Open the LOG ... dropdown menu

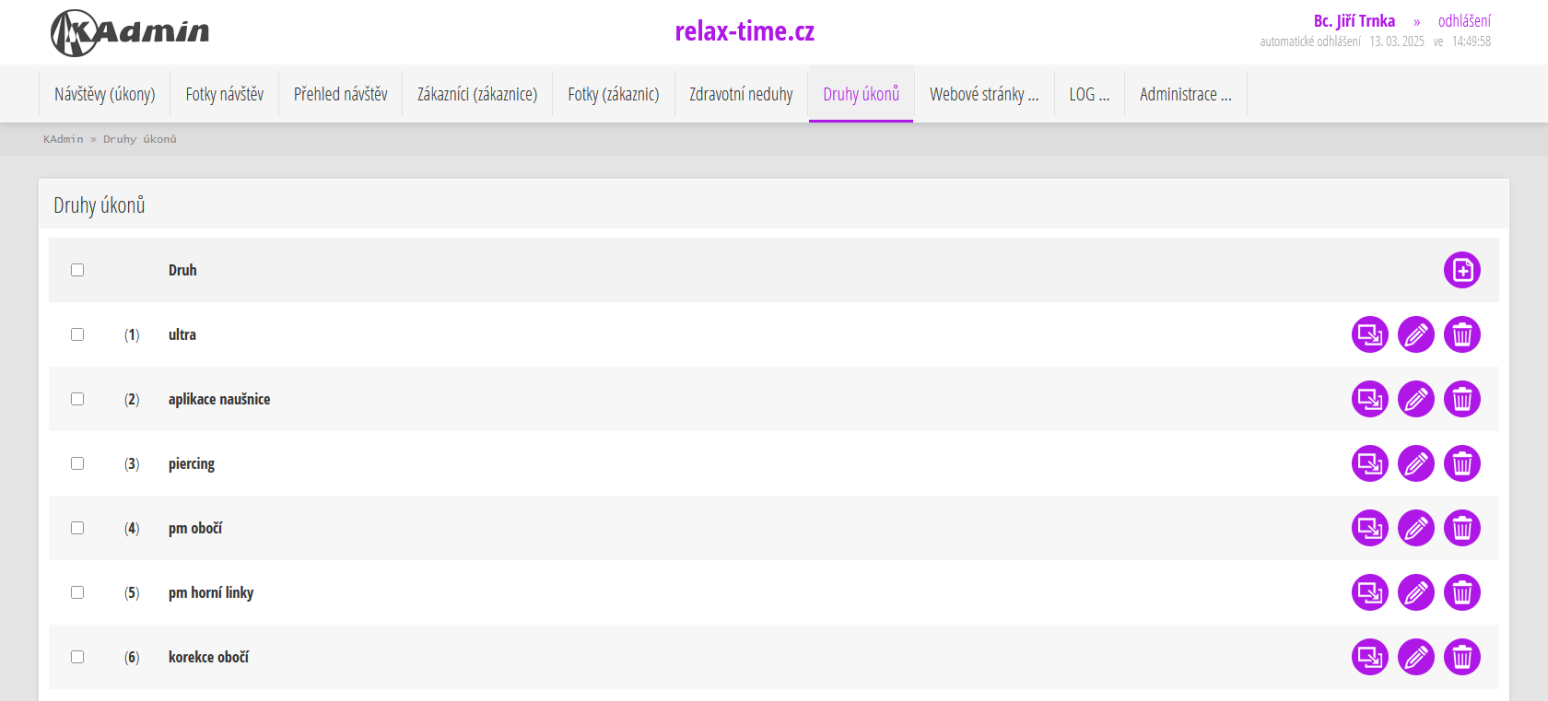[x=1088, y=95]
